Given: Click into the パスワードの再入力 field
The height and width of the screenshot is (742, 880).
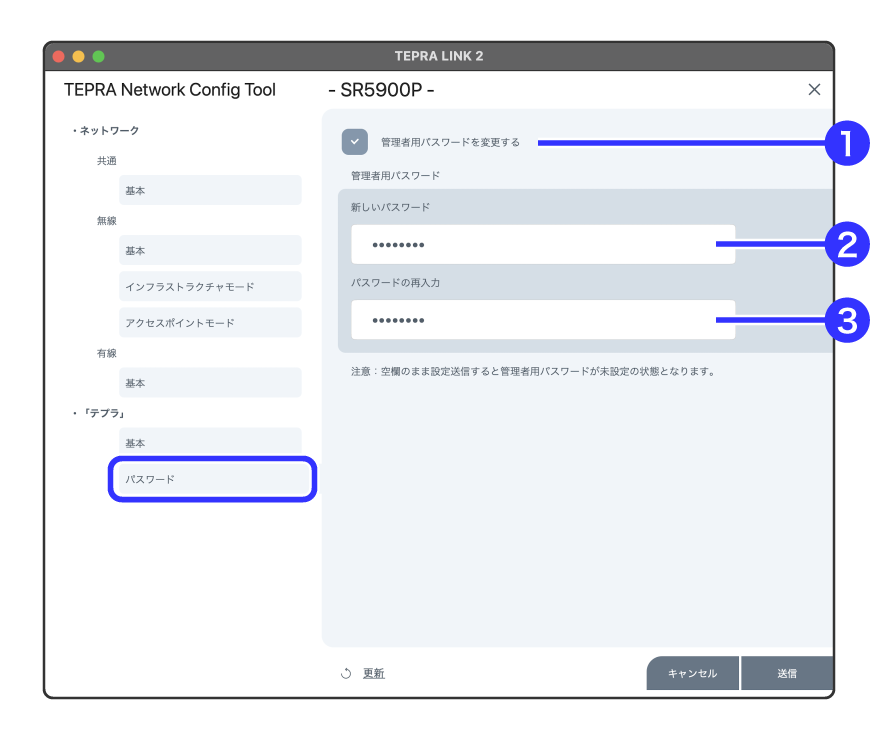Looking at the screenshot, I should click(x=542, y=320).
